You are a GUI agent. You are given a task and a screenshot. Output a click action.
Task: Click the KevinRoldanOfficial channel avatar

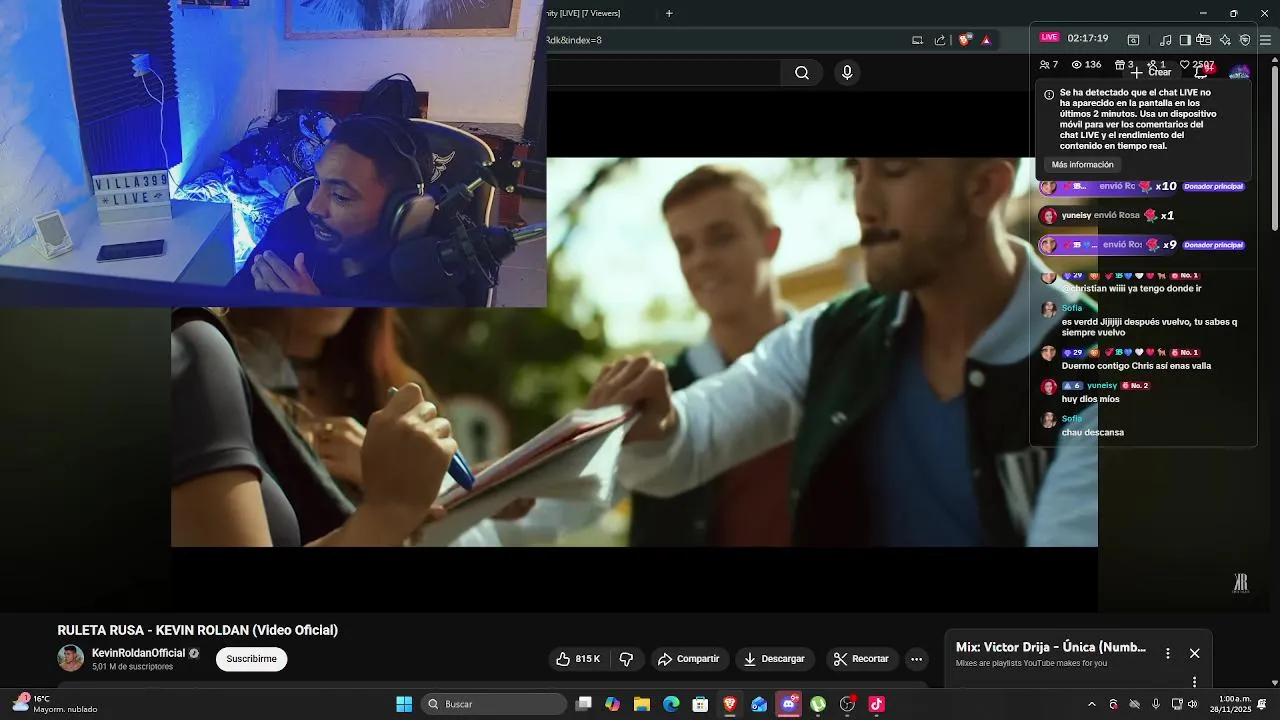coord(70,658)
